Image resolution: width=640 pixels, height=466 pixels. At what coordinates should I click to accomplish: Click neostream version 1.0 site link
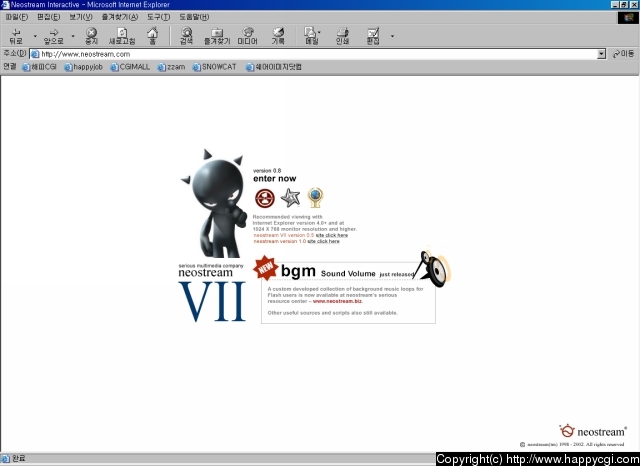point(323,241)
